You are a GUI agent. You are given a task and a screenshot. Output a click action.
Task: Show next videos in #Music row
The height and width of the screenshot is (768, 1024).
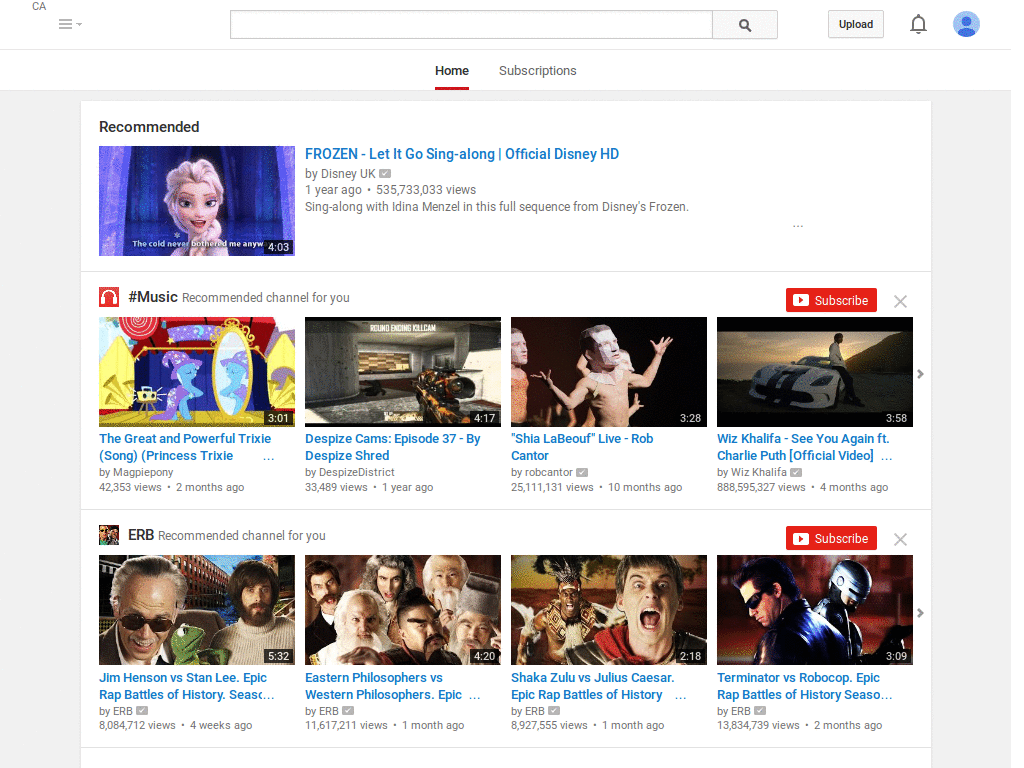coord(920,374)
